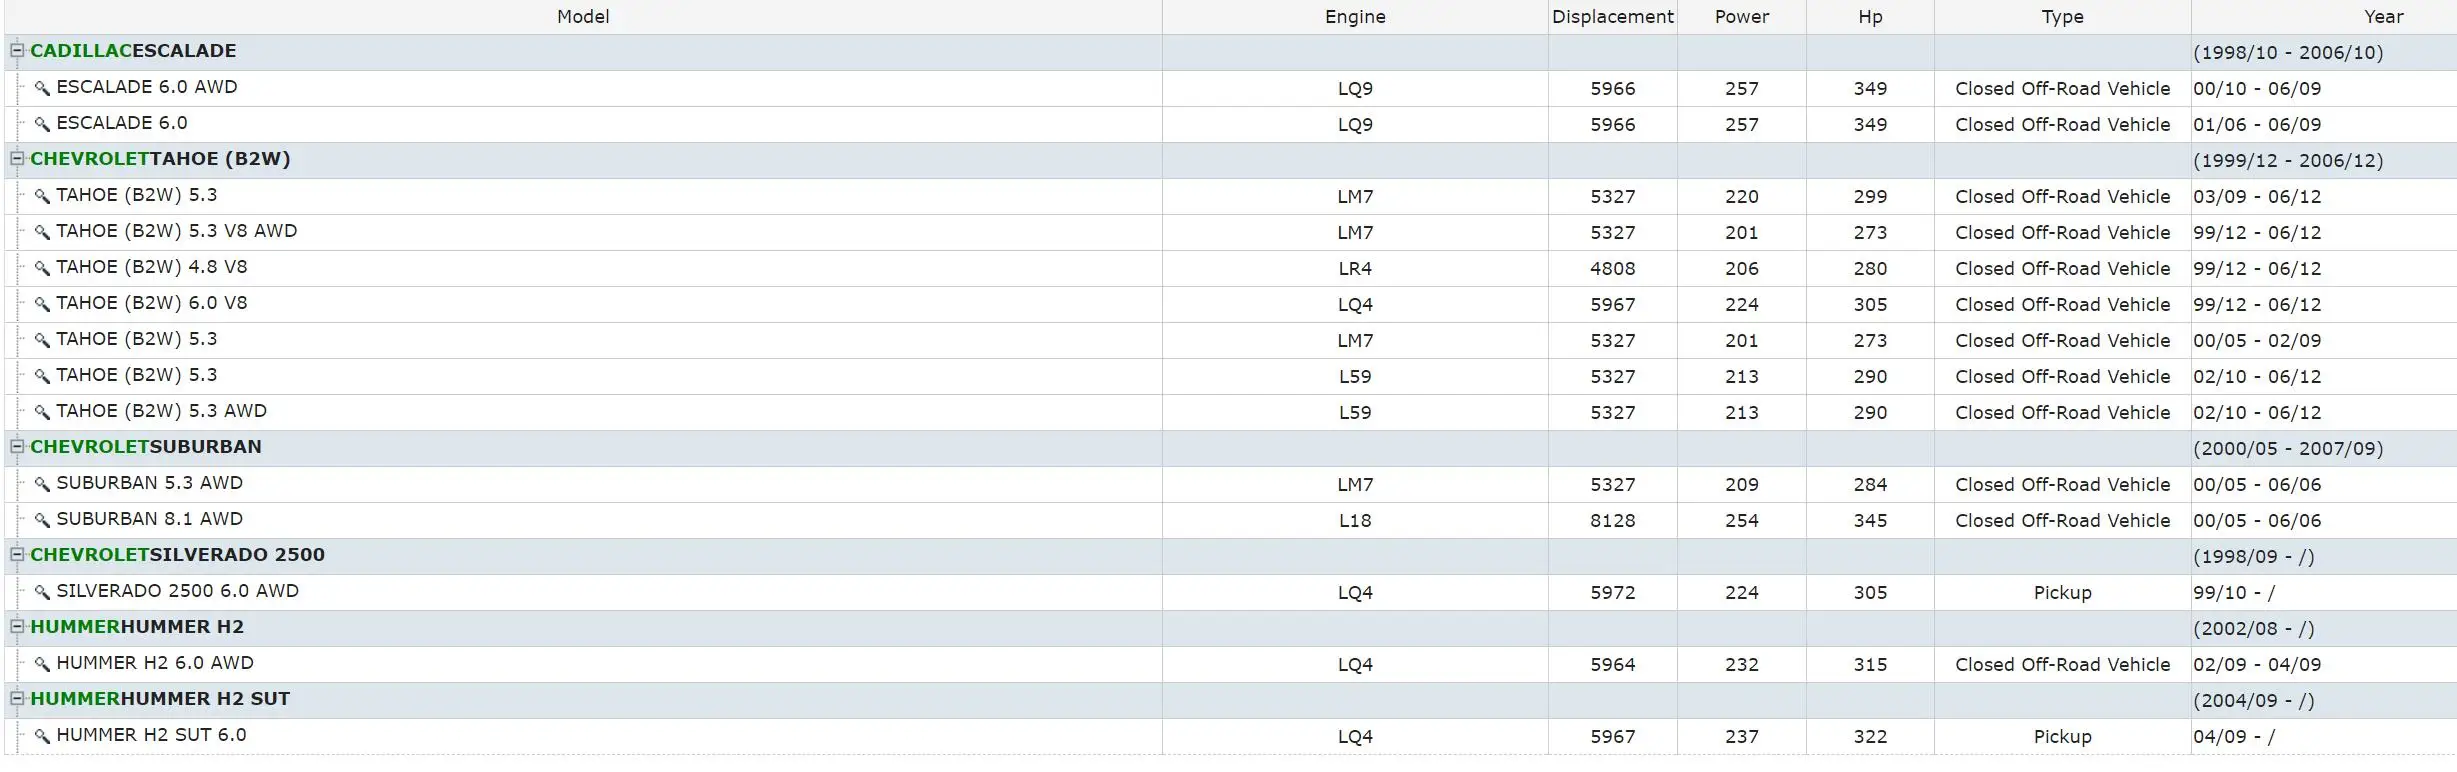2457x772 pixels.
Task: Sort by the Hp column header
Action: pos(1870,17)
